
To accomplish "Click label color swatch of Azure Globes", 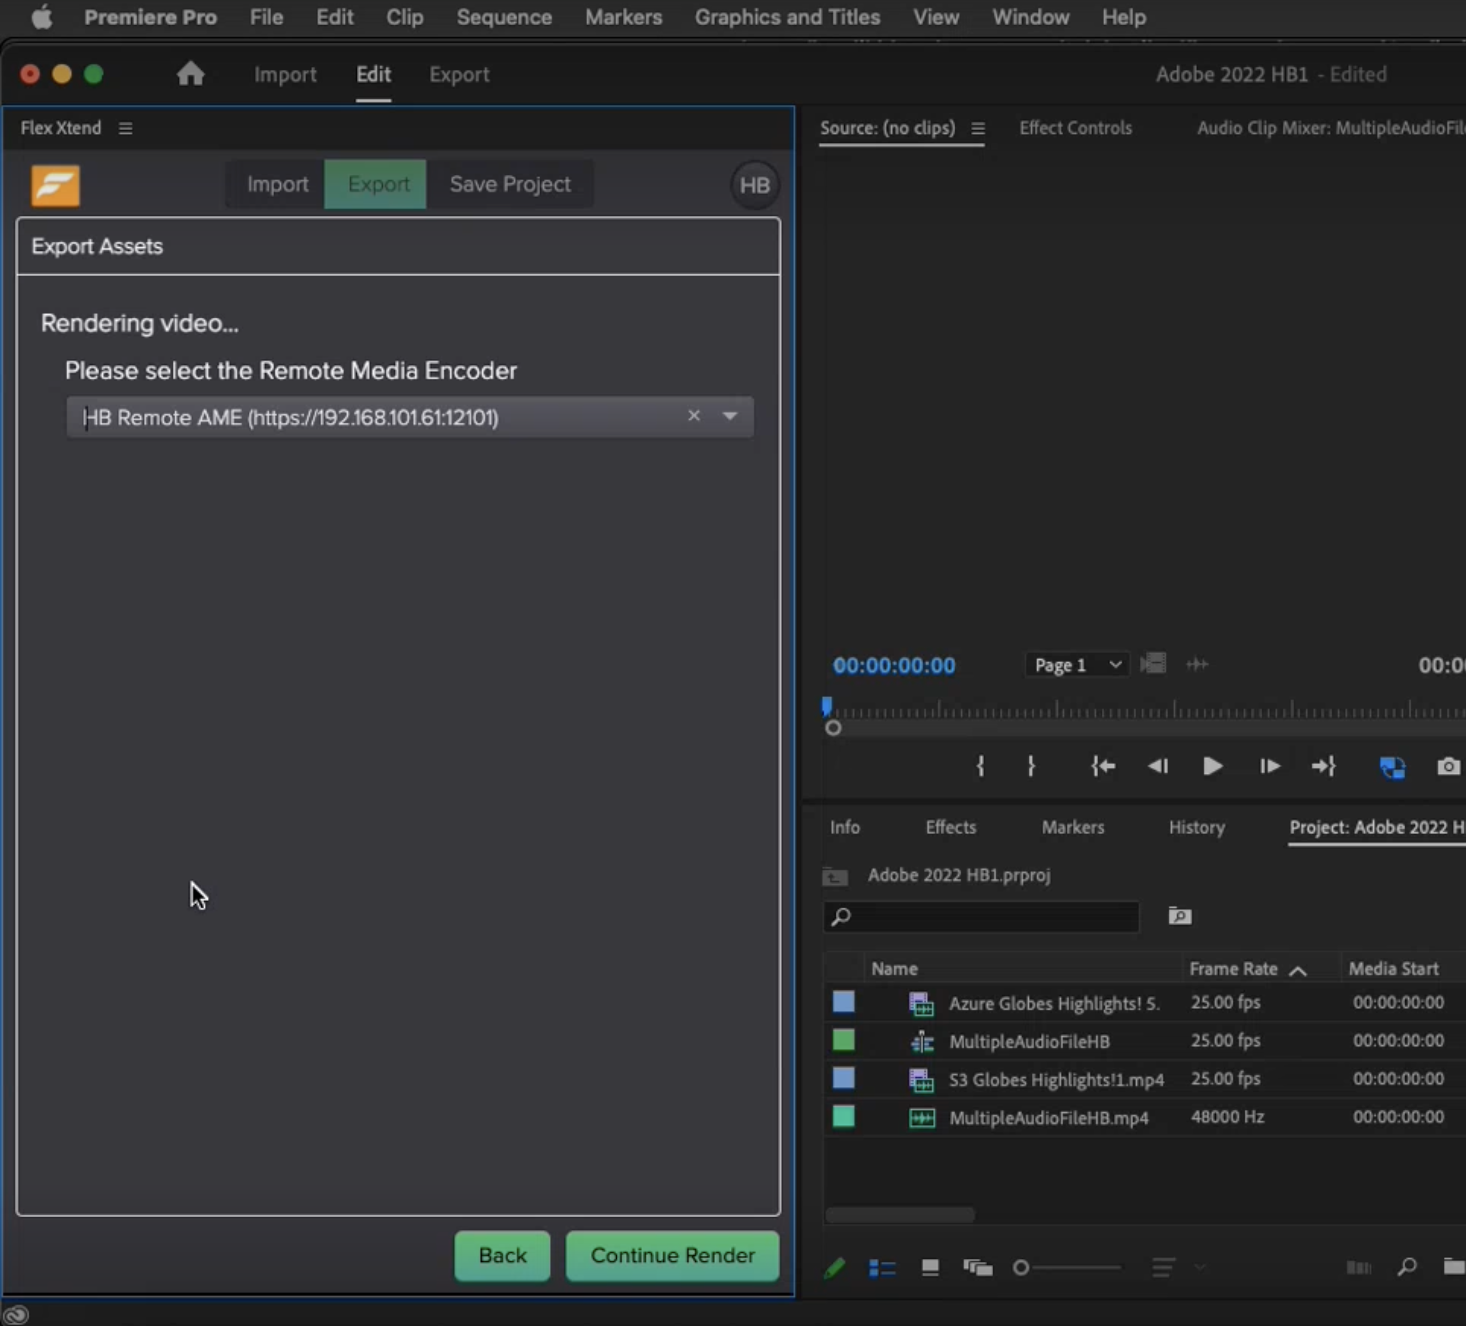I will 844,1002.
